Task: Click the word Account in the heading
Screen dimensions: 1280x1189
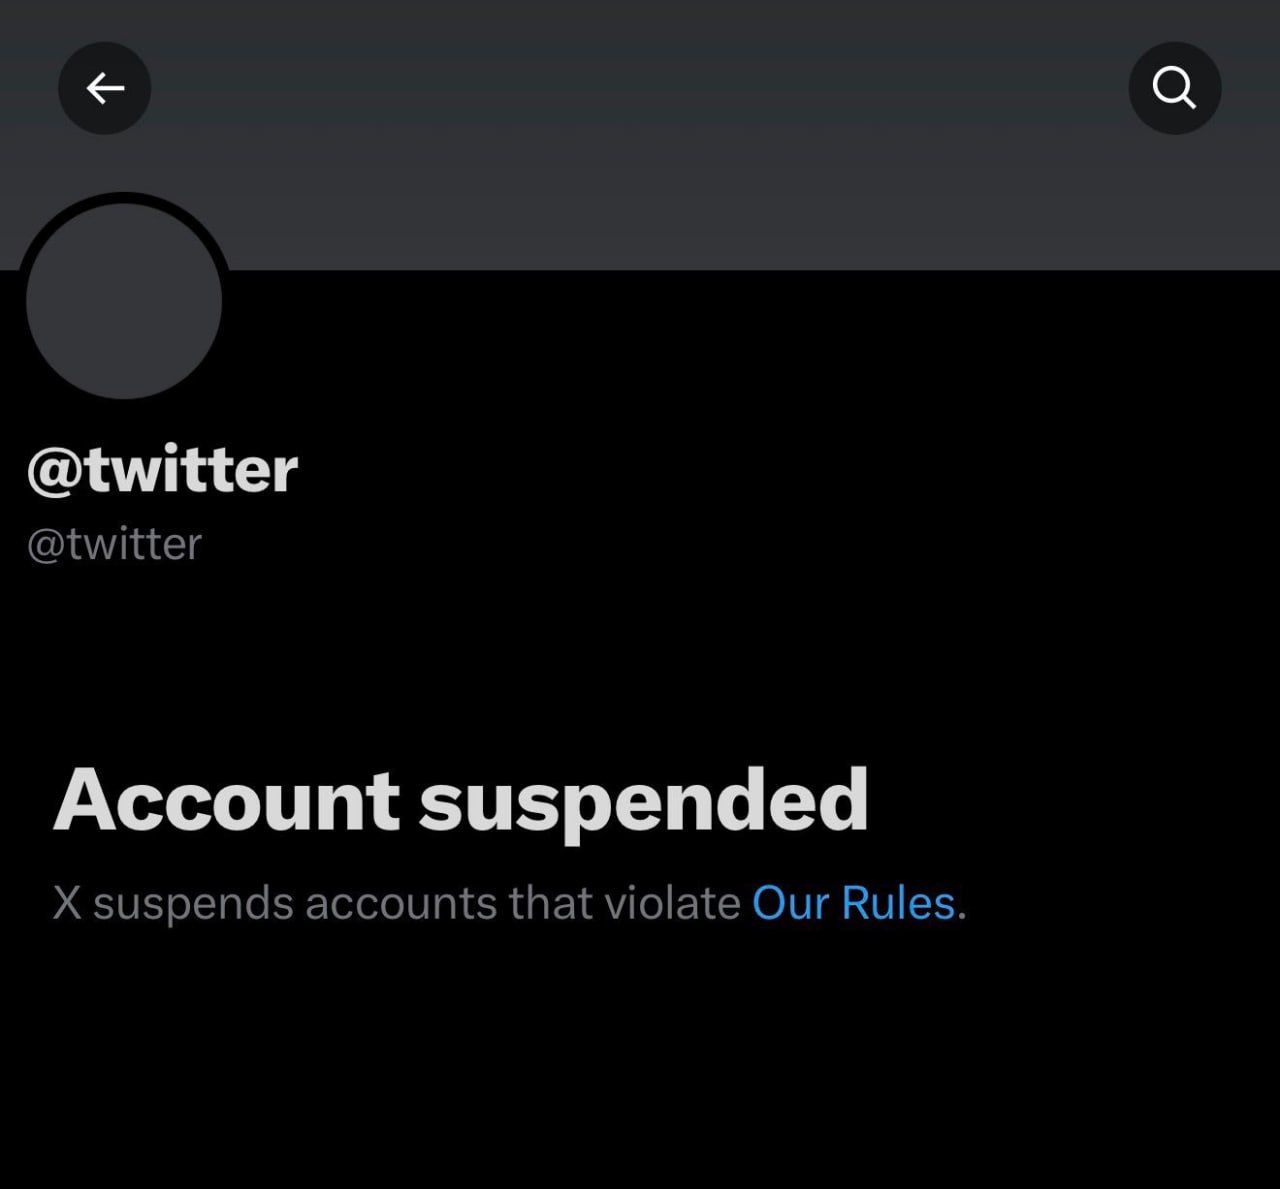Action: 227,801
